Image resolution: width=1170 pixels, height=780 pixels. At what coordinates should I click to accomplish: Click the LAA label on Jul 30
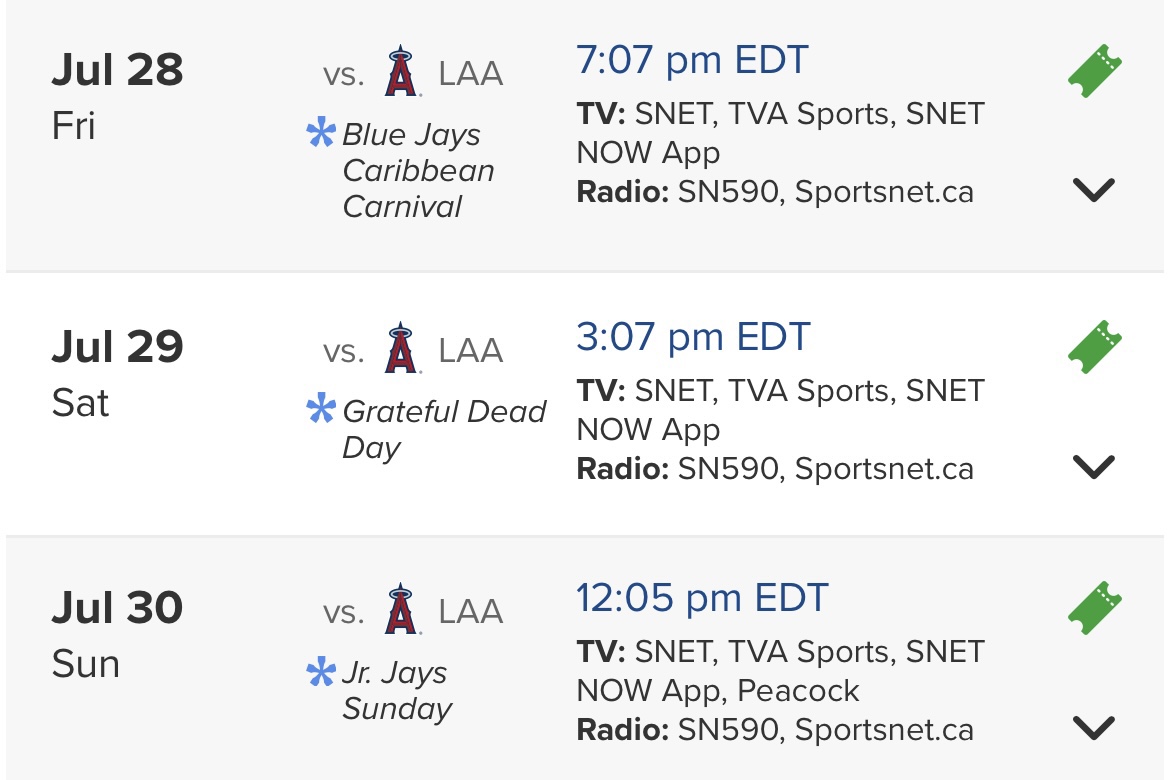click(471, 611)
